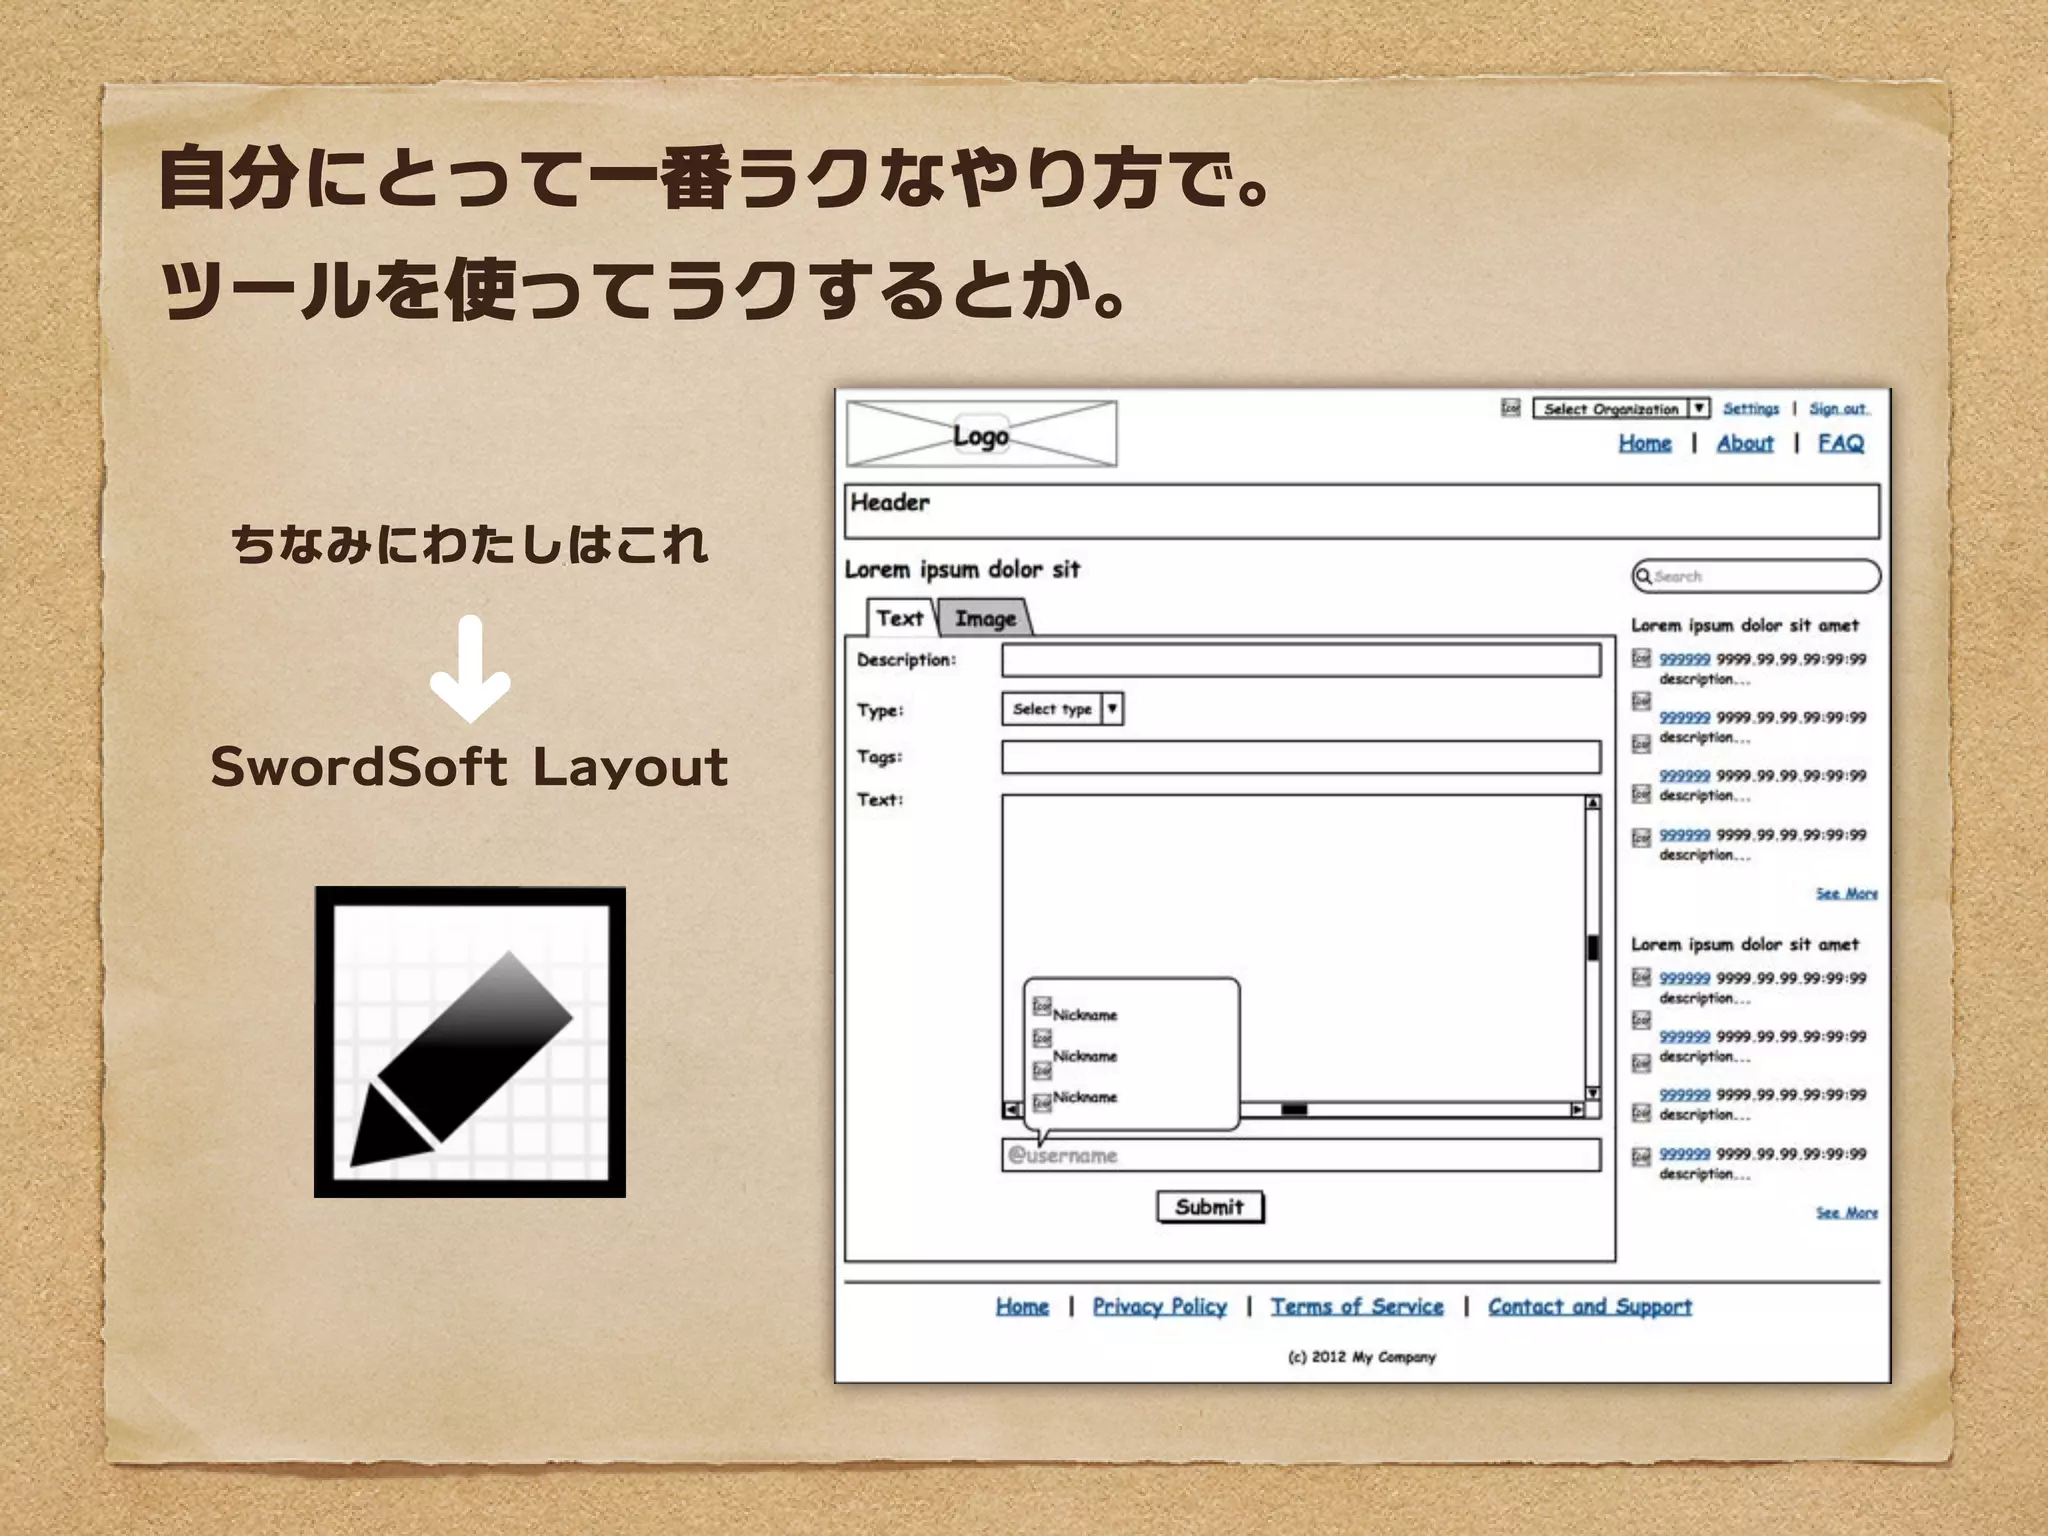
Task: Switch to the Text tab
Action: click(900, 618)
